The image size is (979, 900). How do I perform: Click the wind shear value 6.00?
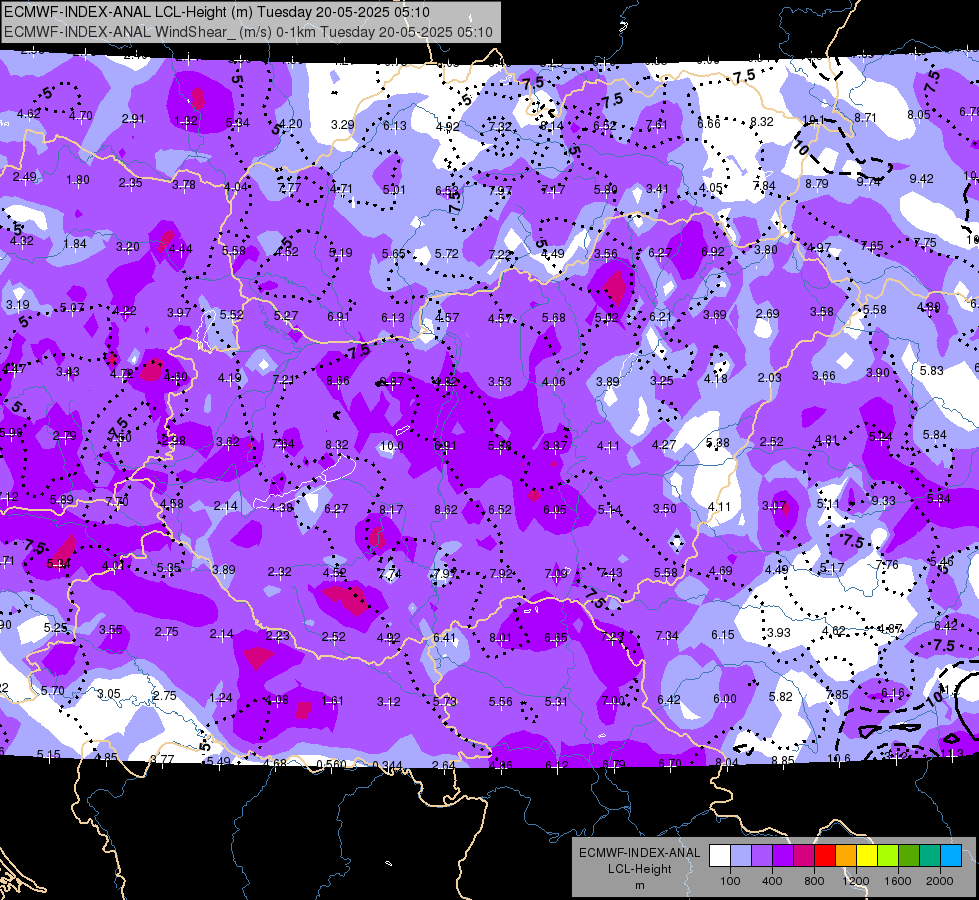pos(724,699)
